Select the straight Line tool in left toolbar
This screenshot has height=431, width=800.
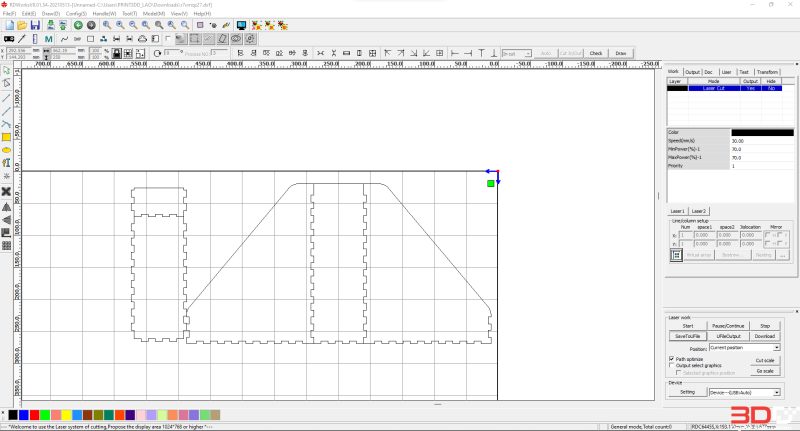[6, 98]
